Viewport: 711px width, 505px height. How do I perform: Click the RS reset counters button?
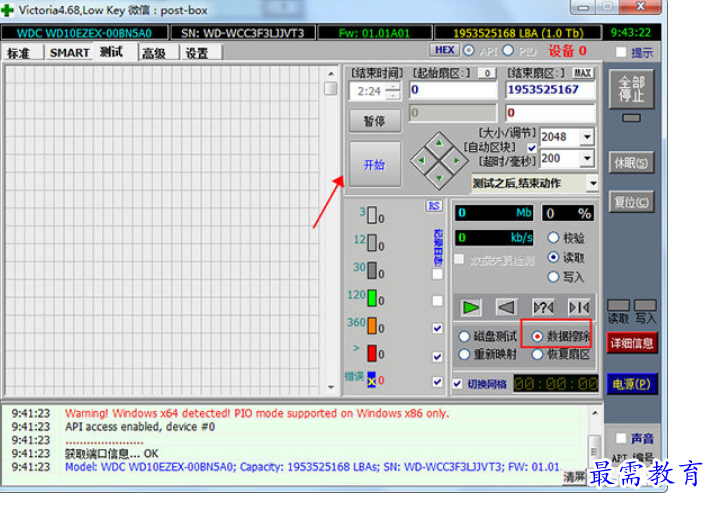(x=434, y=206)
